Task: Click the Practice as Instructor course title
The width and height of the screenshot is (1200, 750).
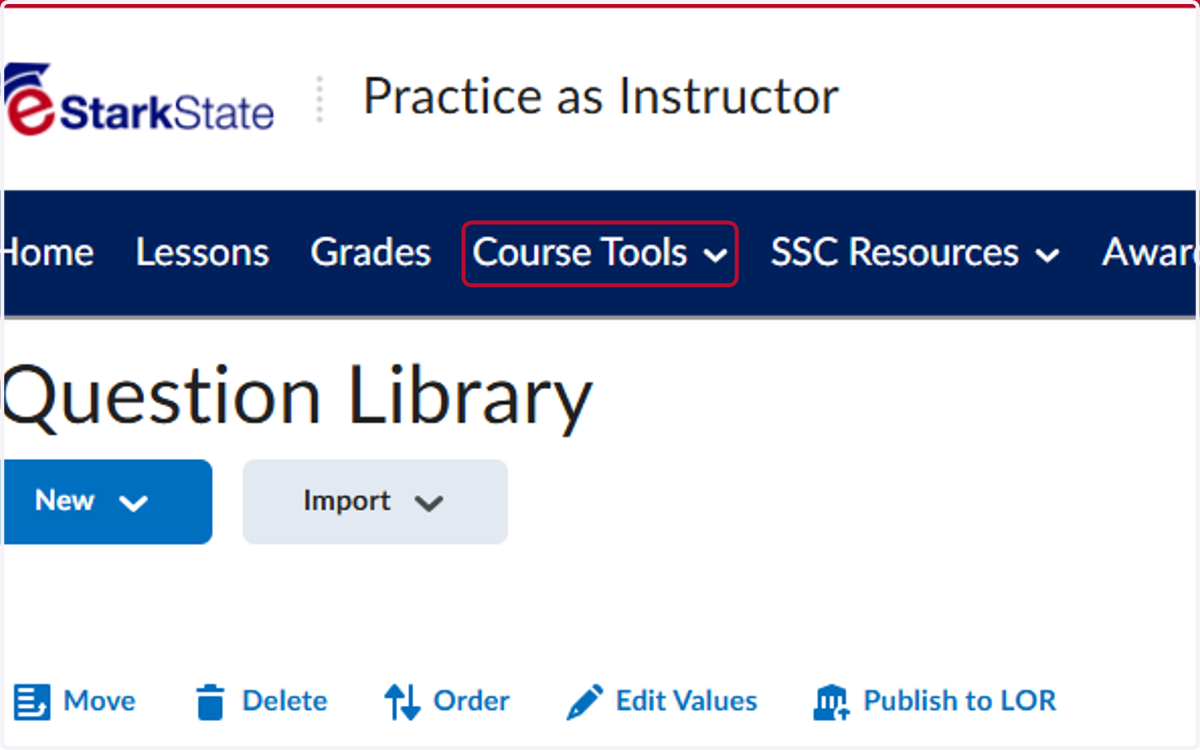Action: [601, 97]
